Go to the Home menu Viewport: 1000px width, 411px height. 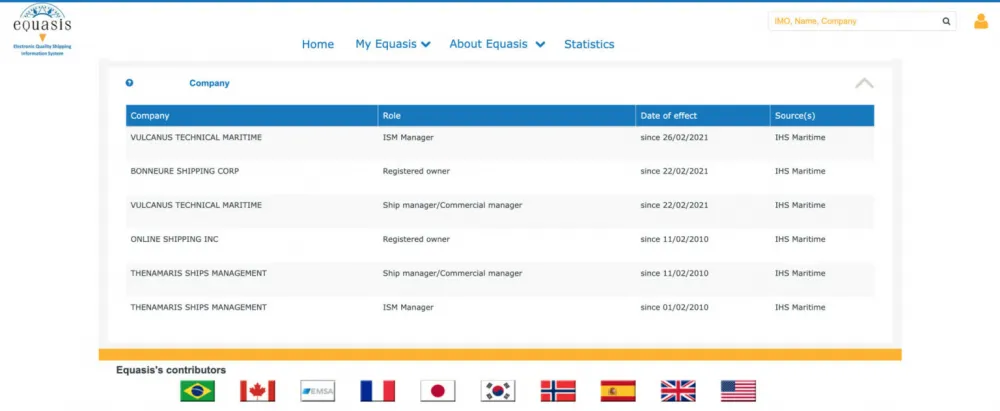coord(318,44)
